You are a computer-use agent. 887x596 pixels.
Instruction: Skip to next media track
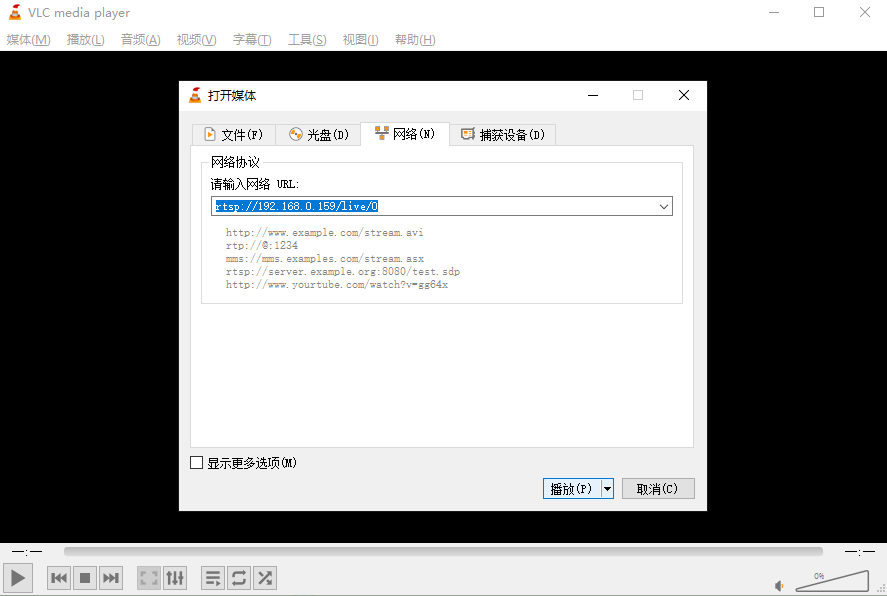coord(111,578)
